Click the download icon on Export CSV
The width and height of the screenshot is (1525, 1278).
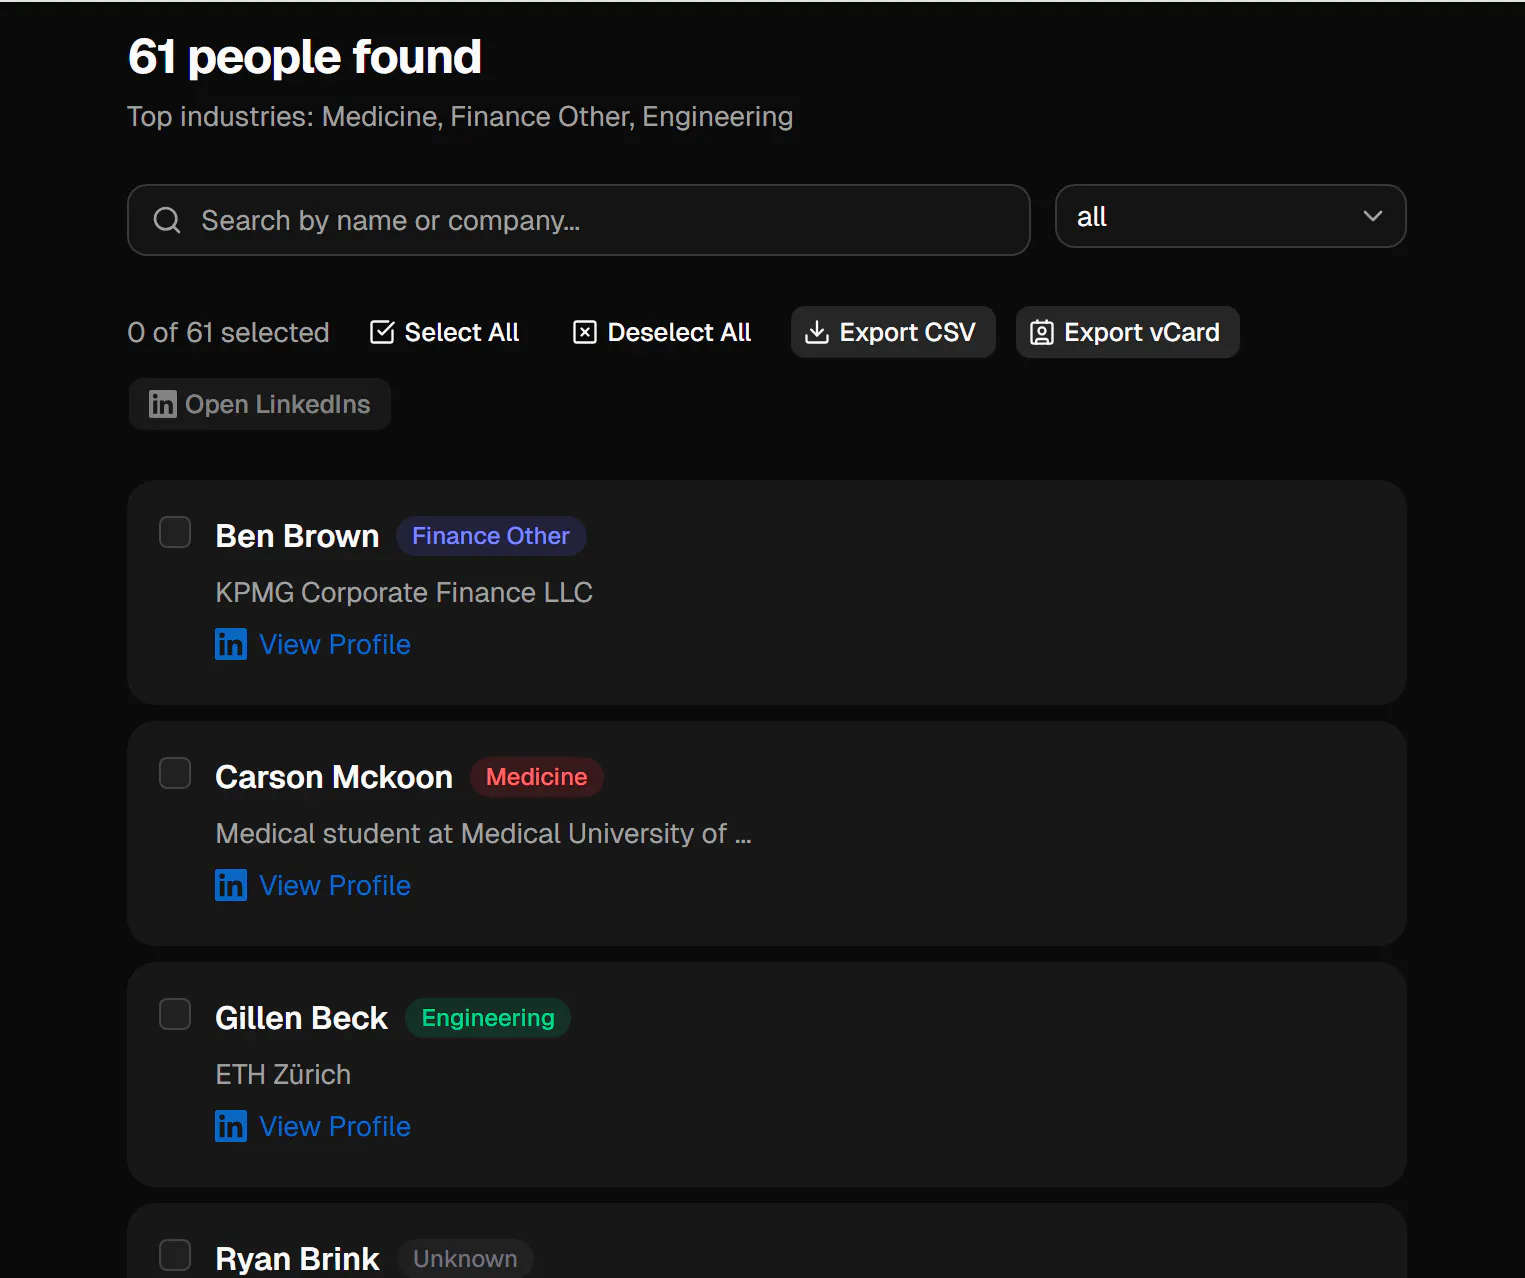click(x=817, y=332)
